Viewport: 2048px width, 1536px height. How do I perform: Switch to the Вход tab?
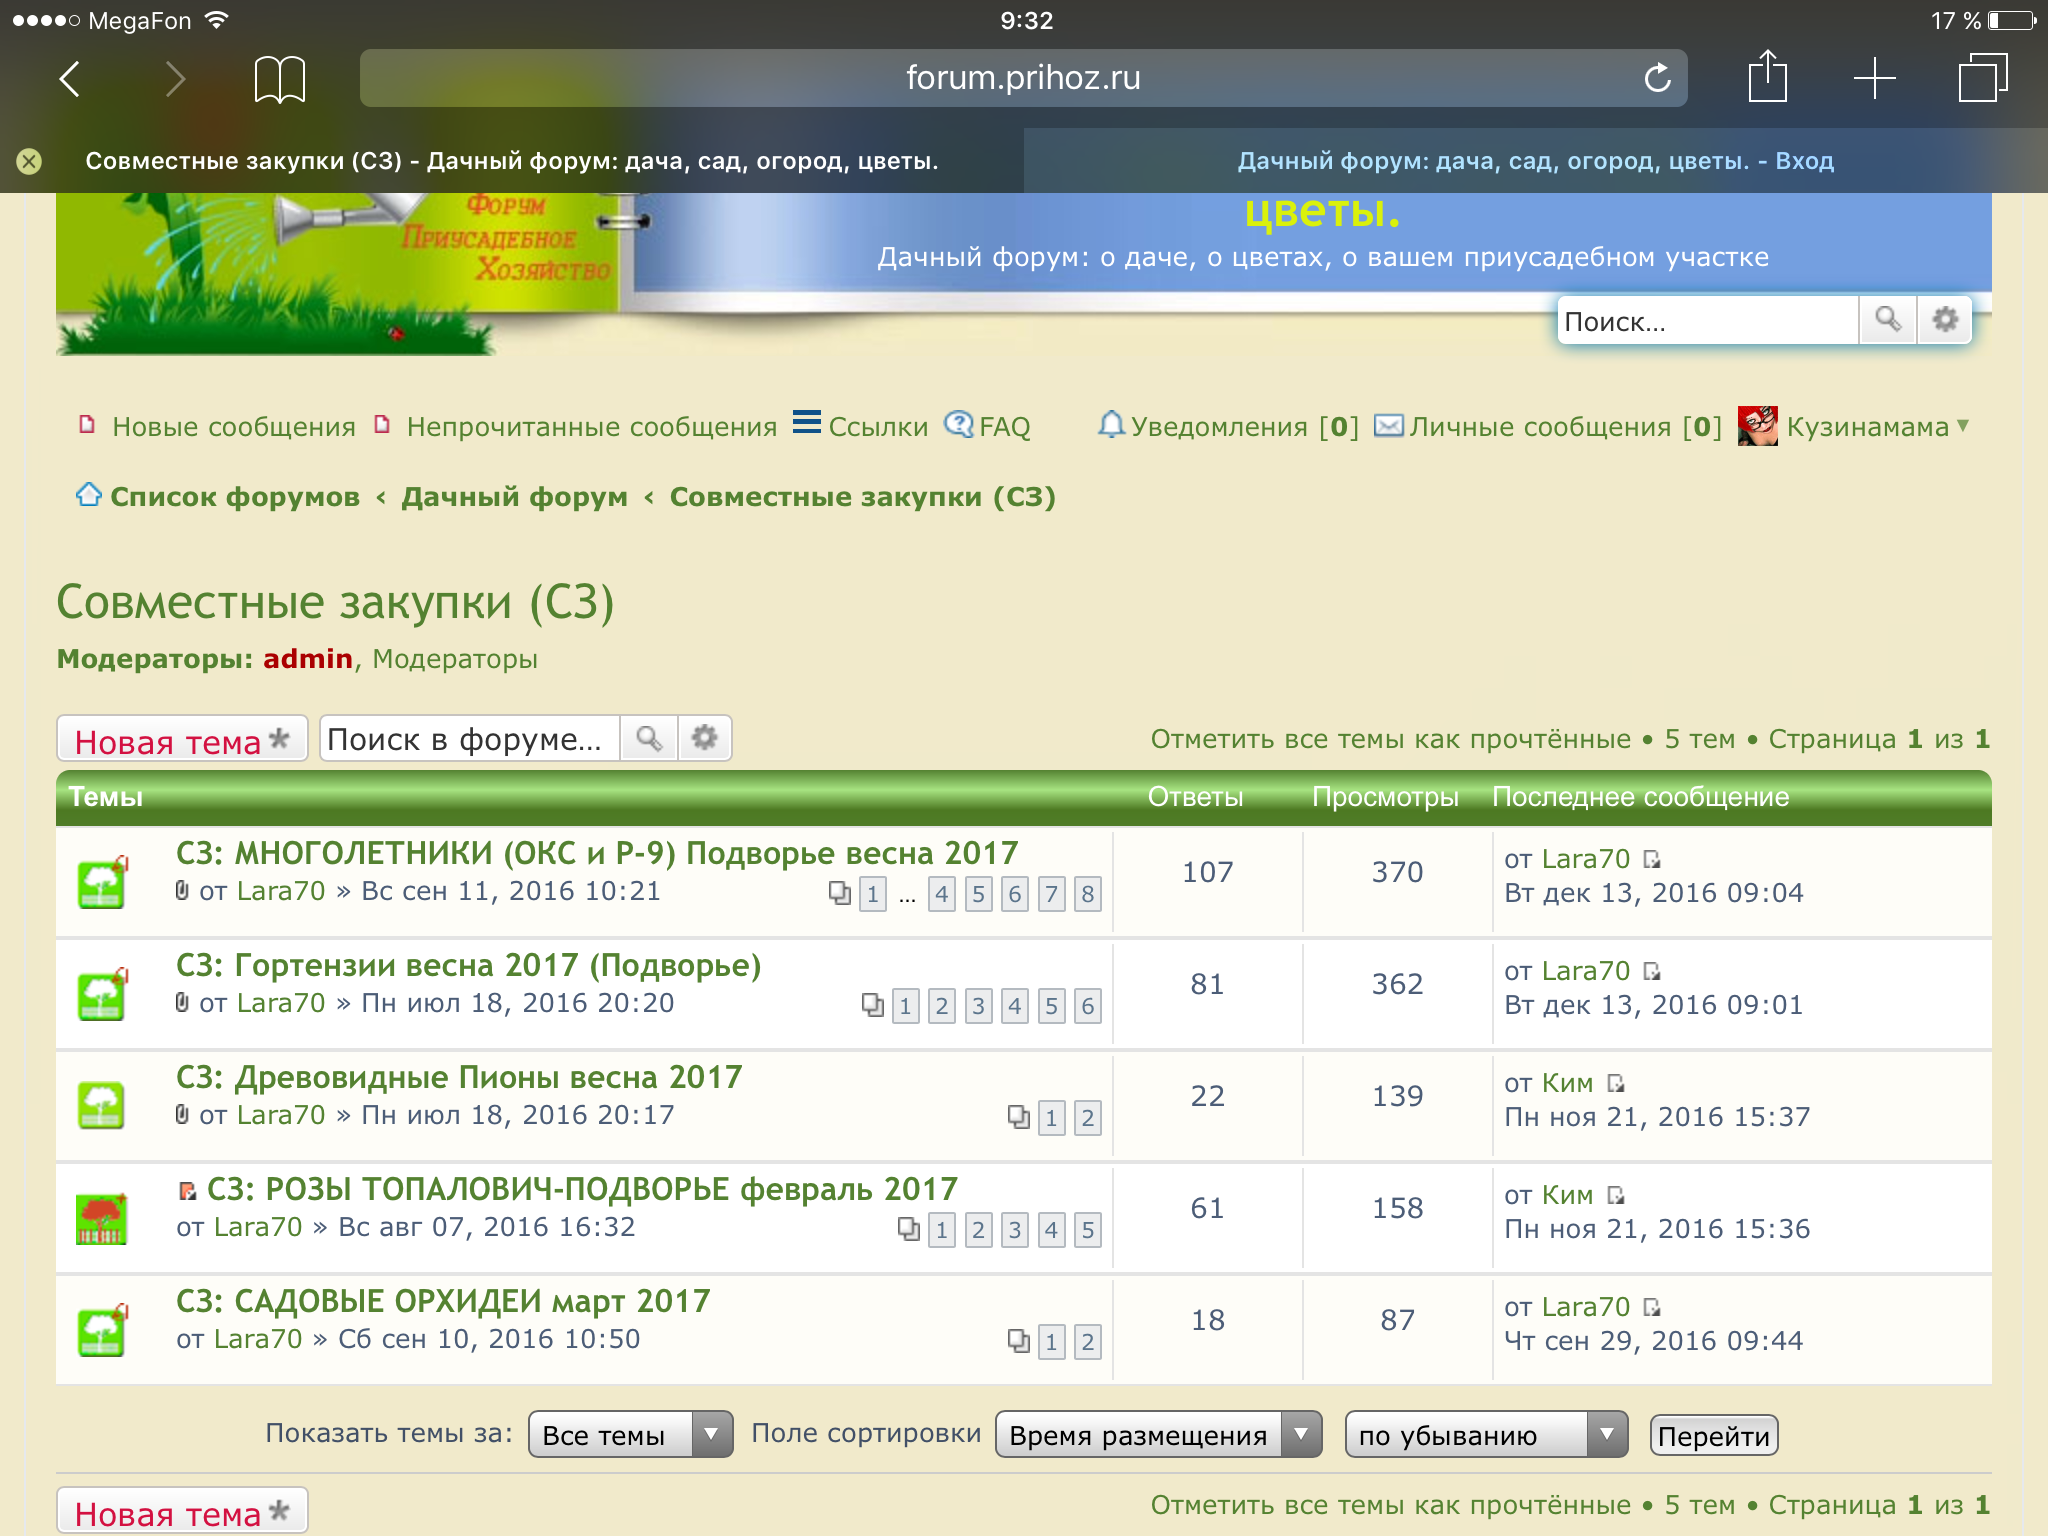point(1535,161)
